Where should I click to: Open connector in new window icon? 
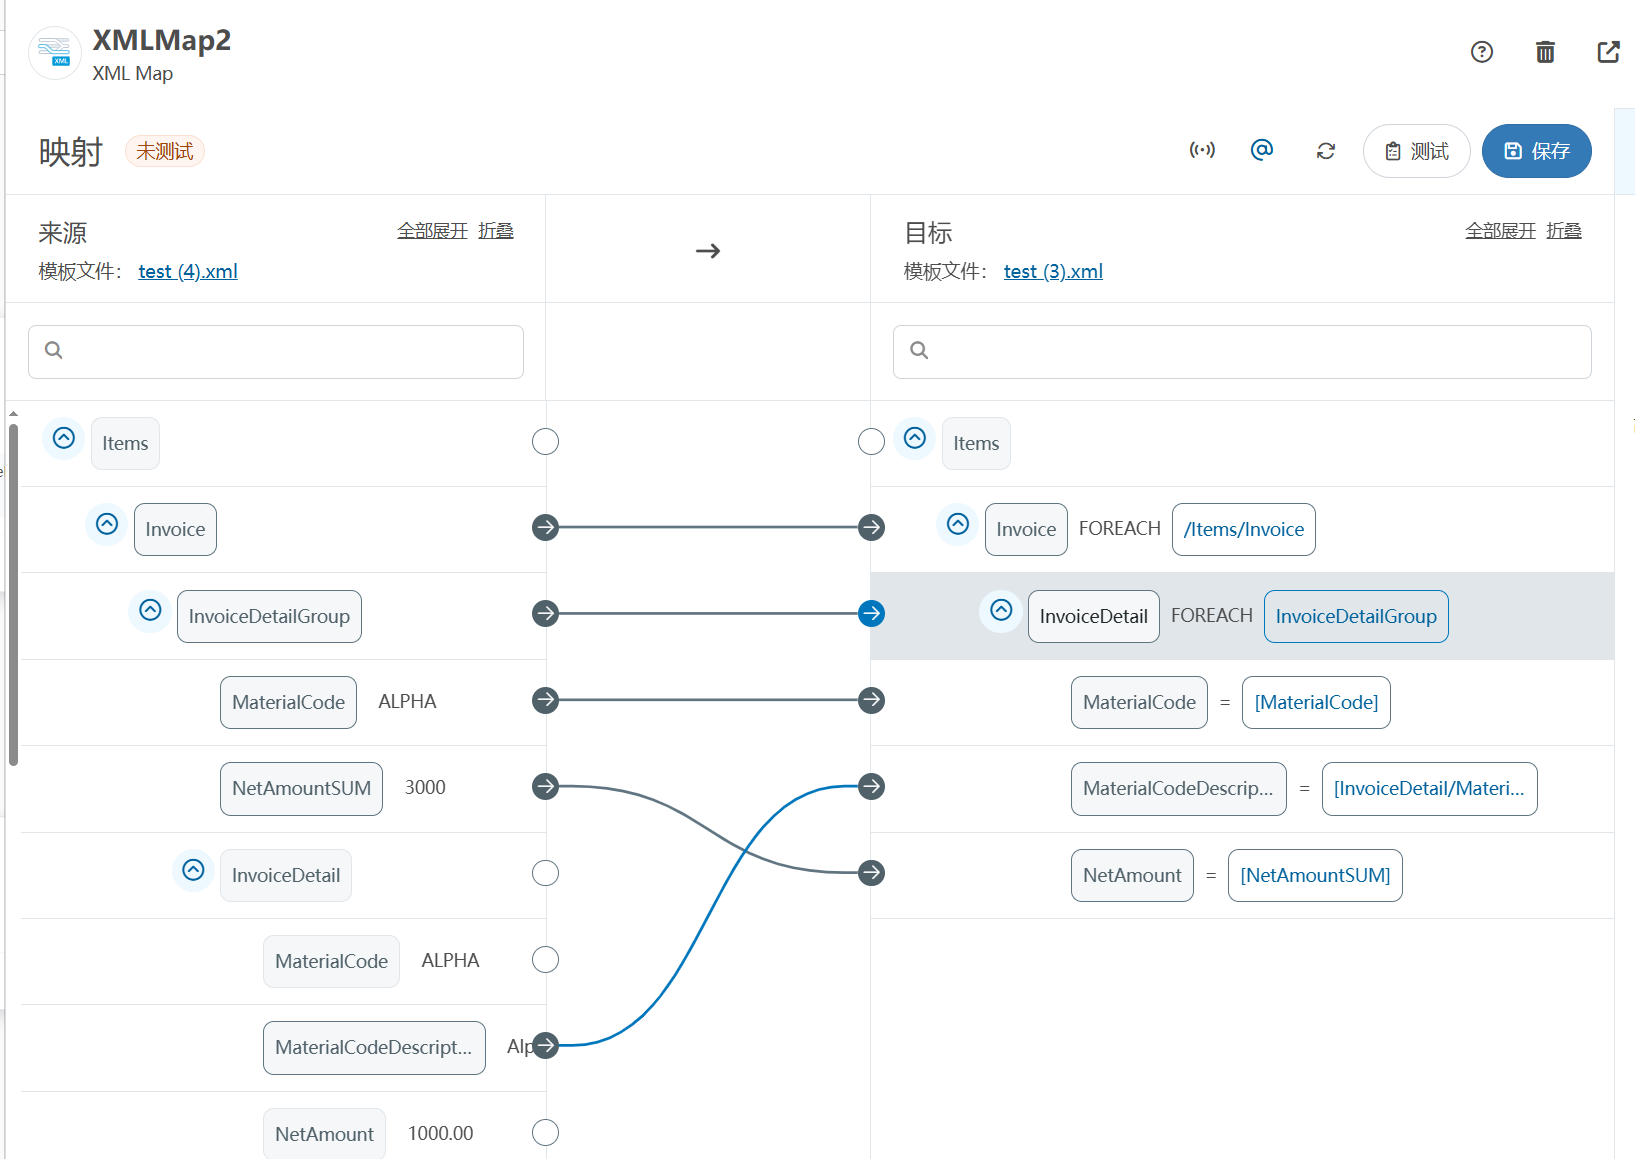click(x=1608, y=52)
